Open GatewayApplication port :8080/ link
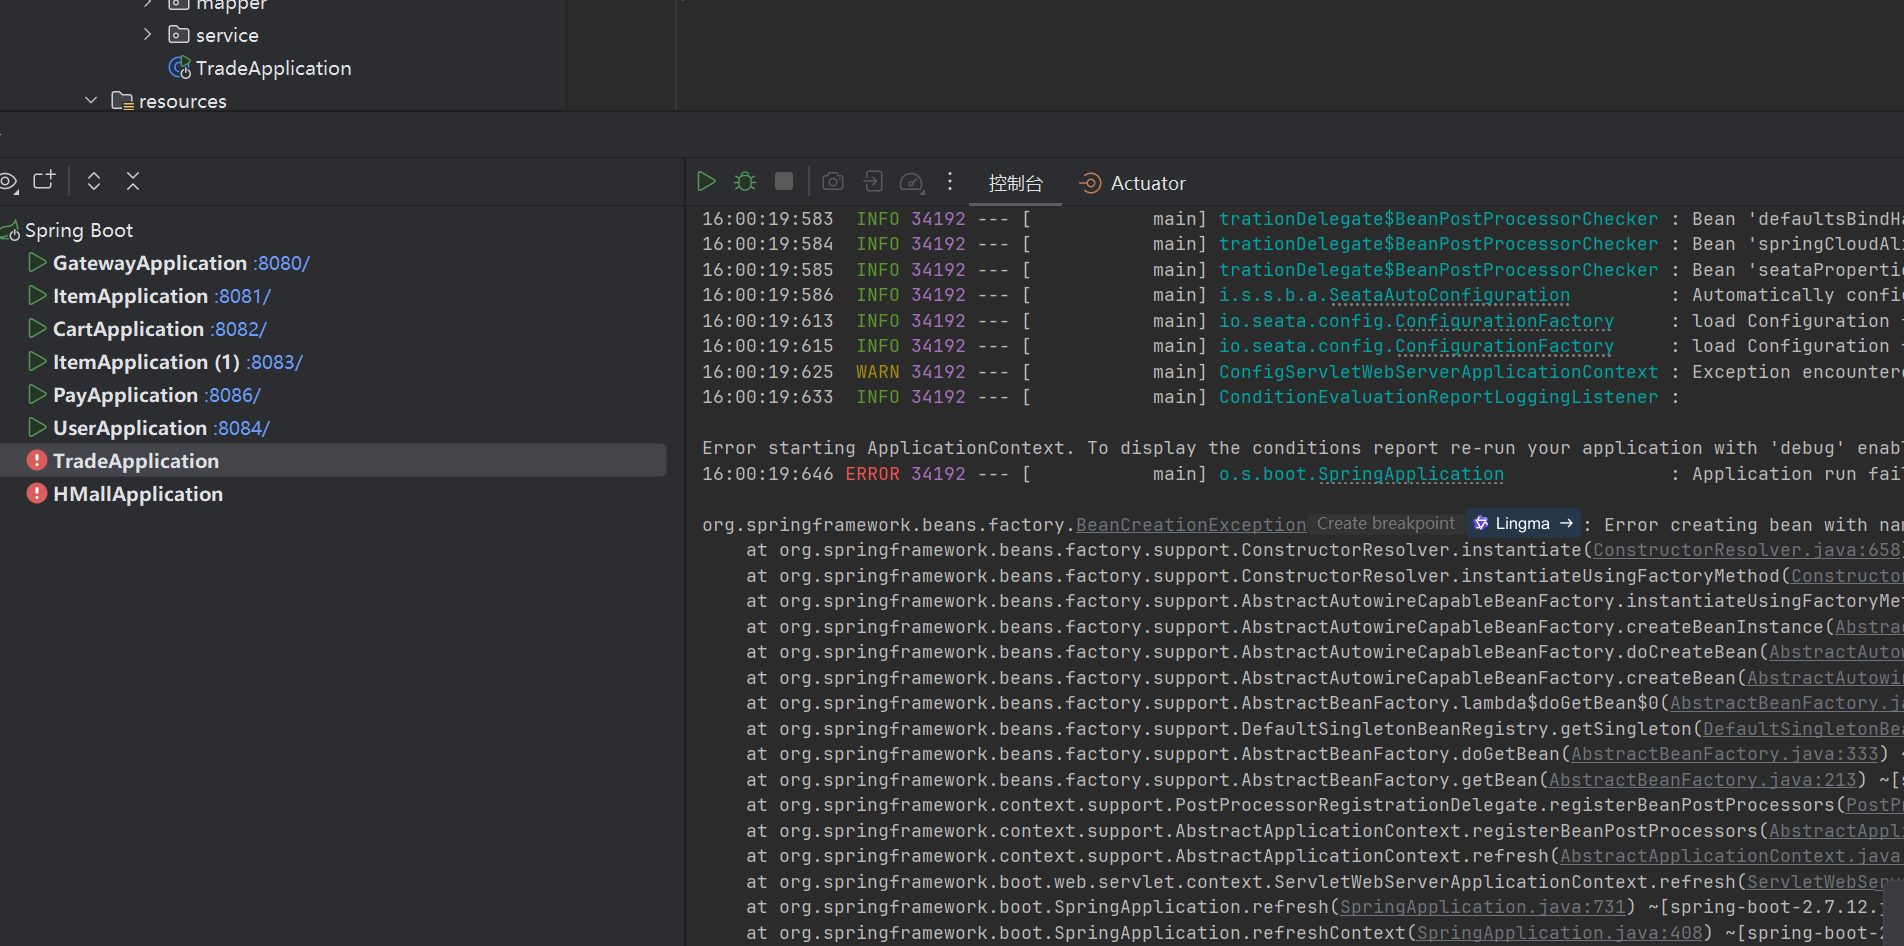Viewport: 1904px width, 946px height. click(x=283, y=263)
